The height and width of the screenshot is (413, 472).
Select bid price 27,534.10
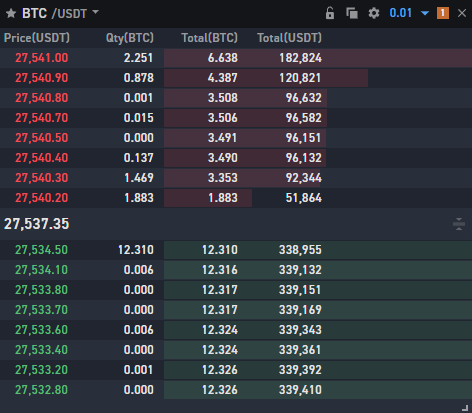click(x=42, y=270)
